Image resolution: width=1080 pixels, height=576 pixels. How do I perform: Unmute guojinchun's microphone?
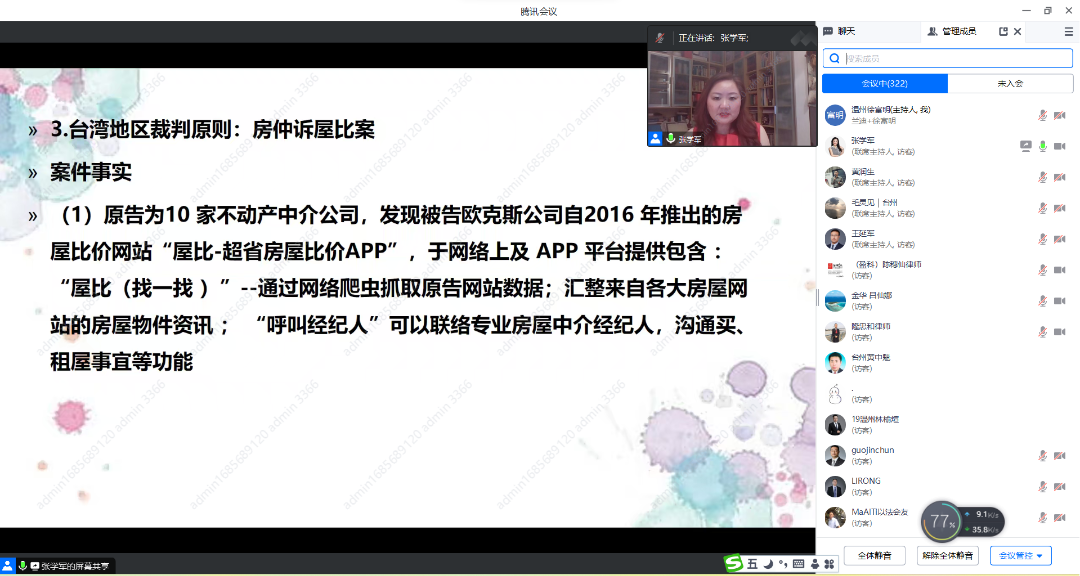(x=1043, y=456)
